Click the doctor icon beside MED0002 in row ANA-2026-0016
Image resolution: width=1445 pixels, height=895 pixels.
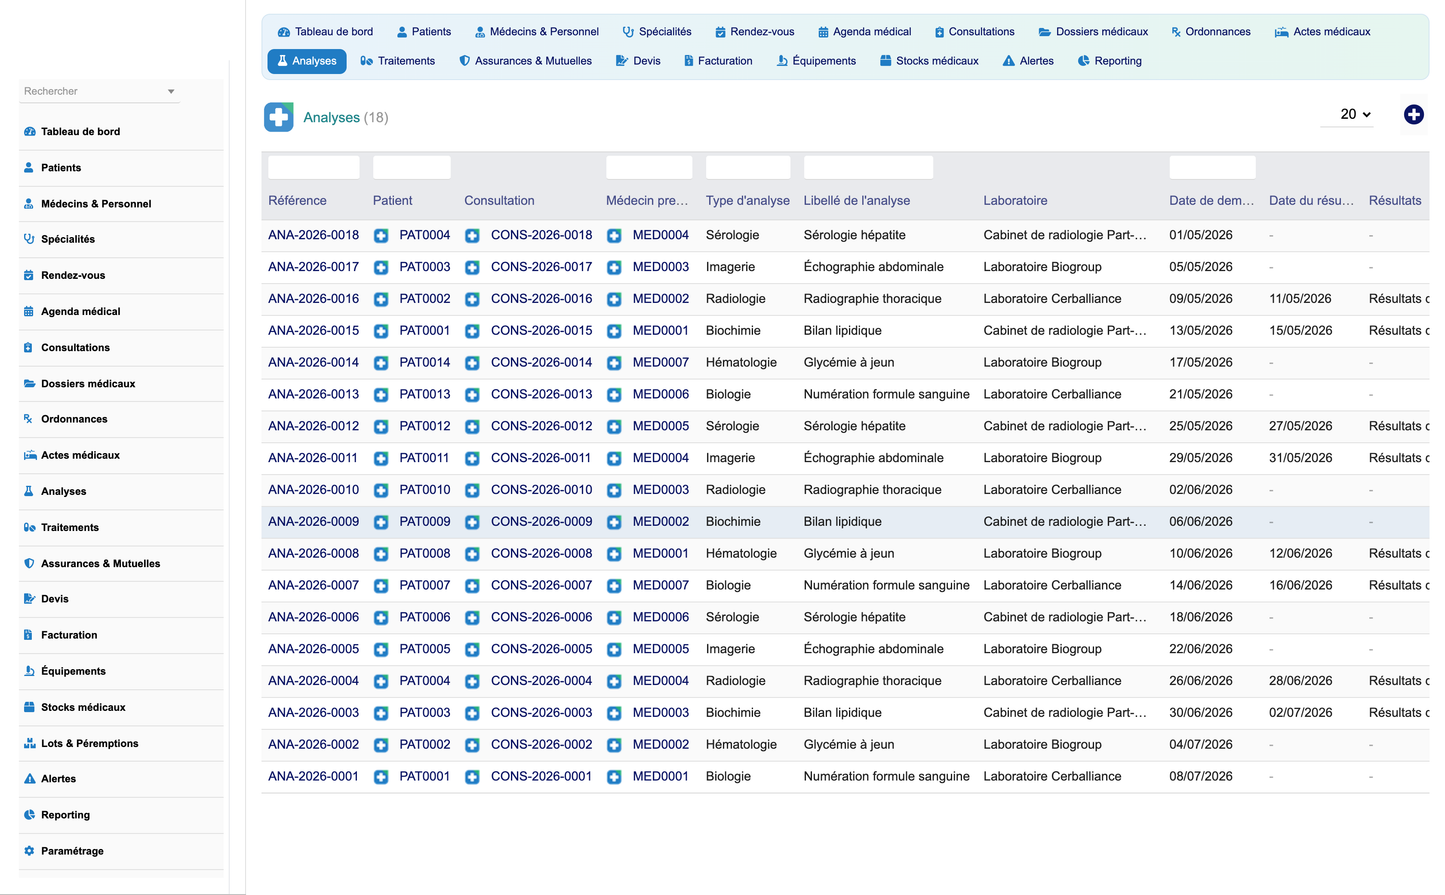(614, 299)
